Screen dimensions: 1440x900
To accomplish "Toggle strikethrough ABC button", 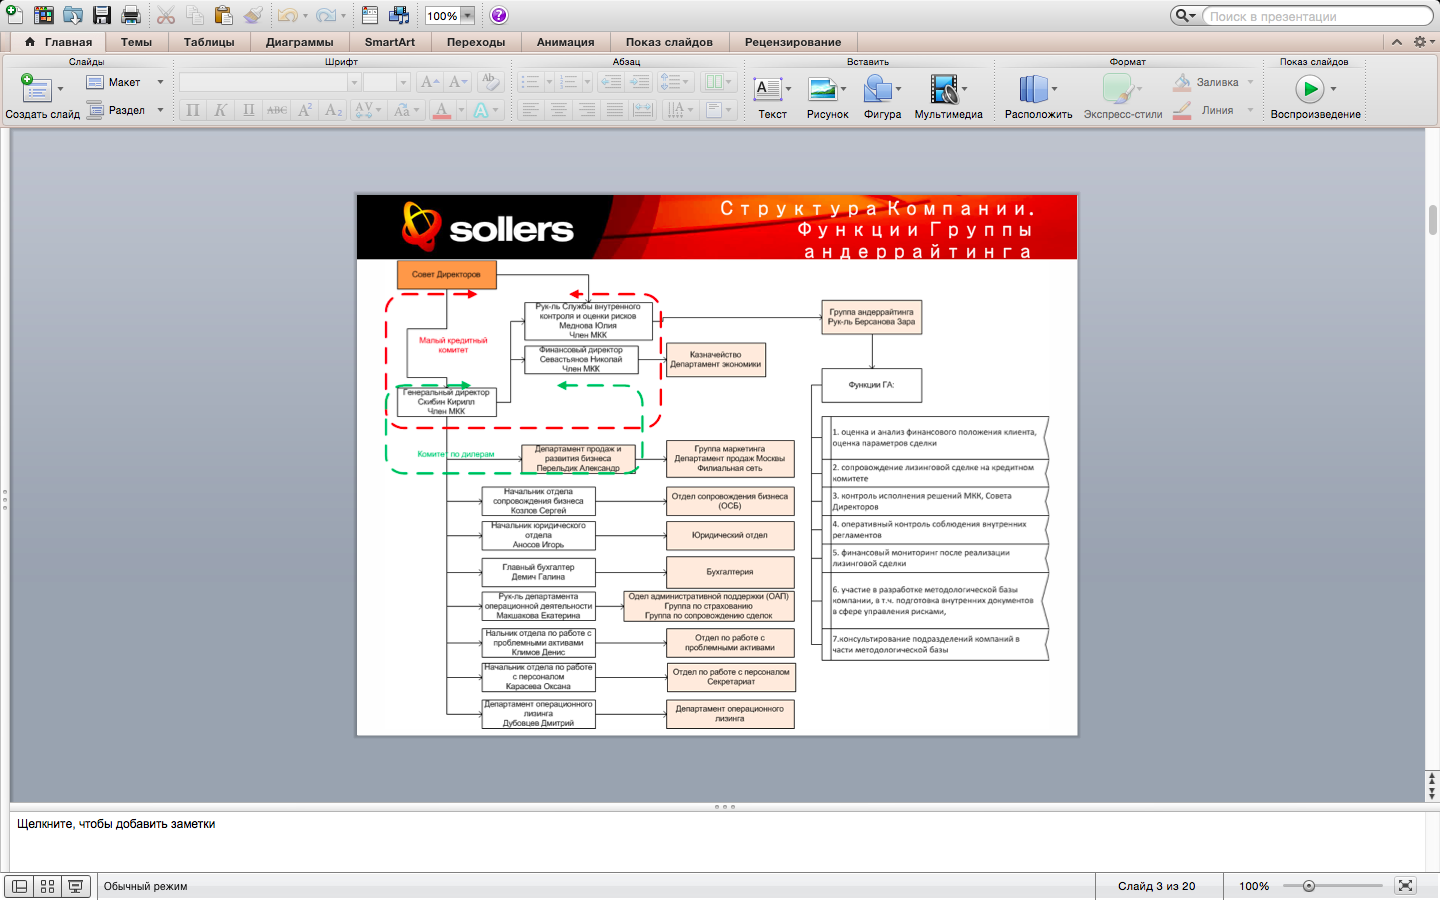I will tap(277, 110).
